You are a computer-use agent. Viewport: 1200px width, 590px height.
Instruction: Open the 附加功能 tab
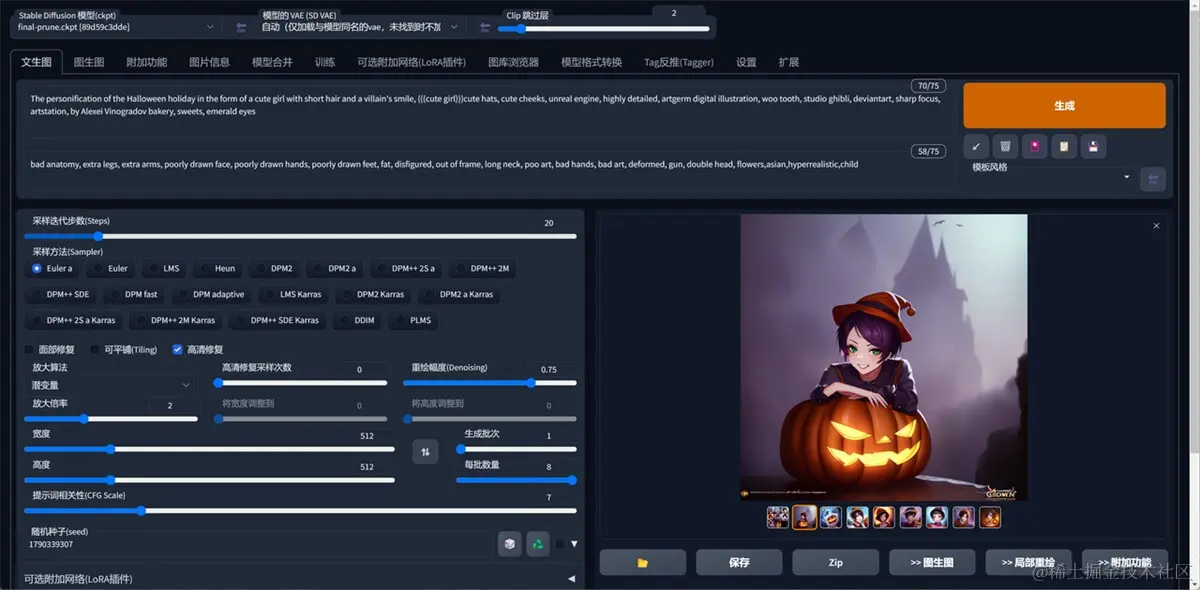pyautogui.click(x=147, y=62)
